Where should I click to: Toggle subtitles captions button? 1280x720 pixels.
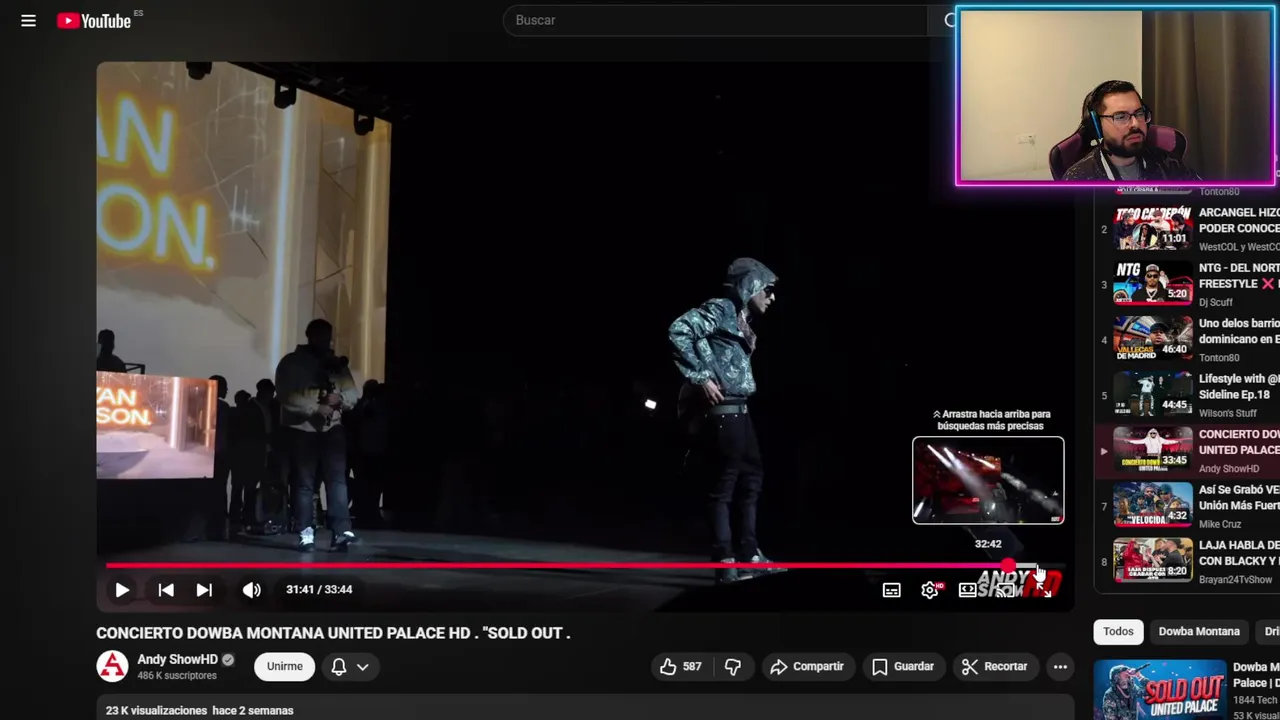(891, 590)
